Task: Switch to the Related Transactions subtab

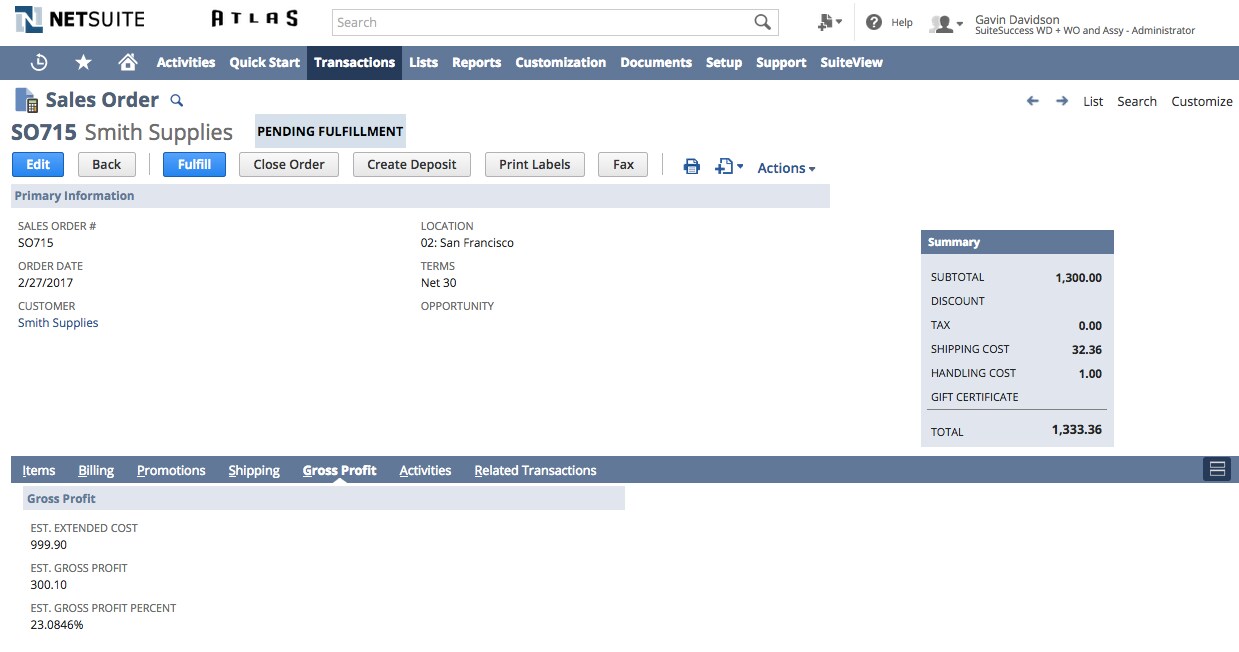Action: [x=535, y=470]
